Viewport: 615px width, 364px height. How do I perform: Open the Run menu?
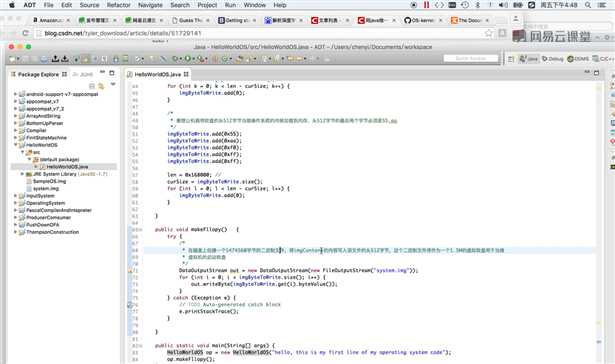(231, 5)
